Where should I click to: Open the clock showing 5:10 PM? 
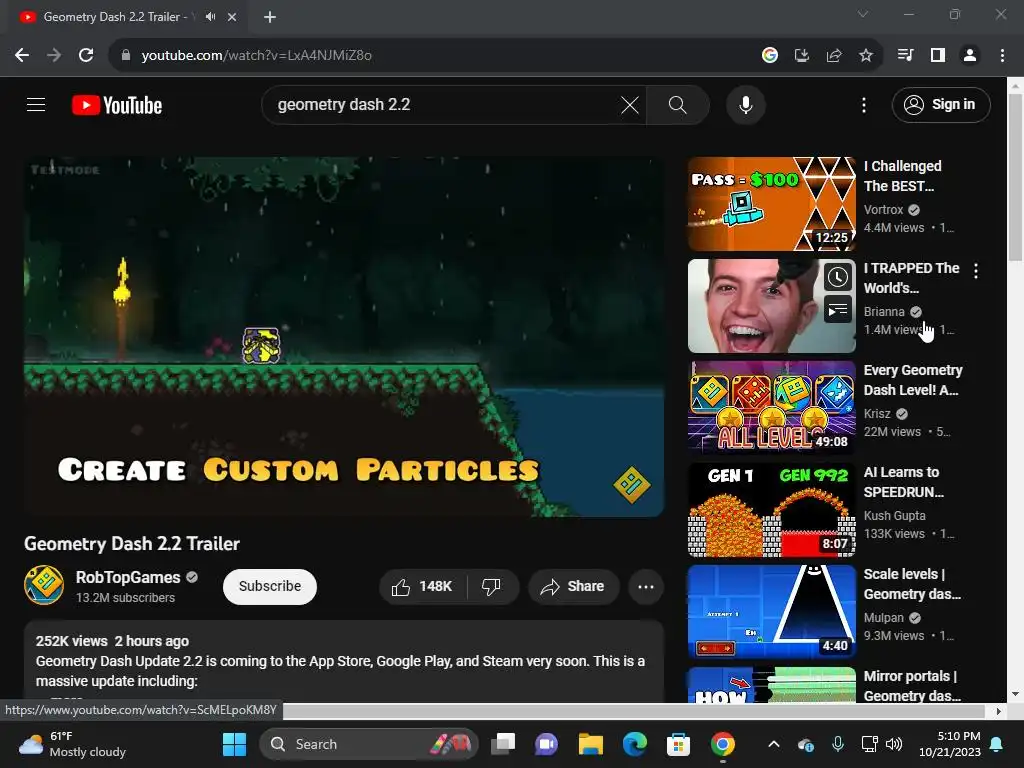950,744
